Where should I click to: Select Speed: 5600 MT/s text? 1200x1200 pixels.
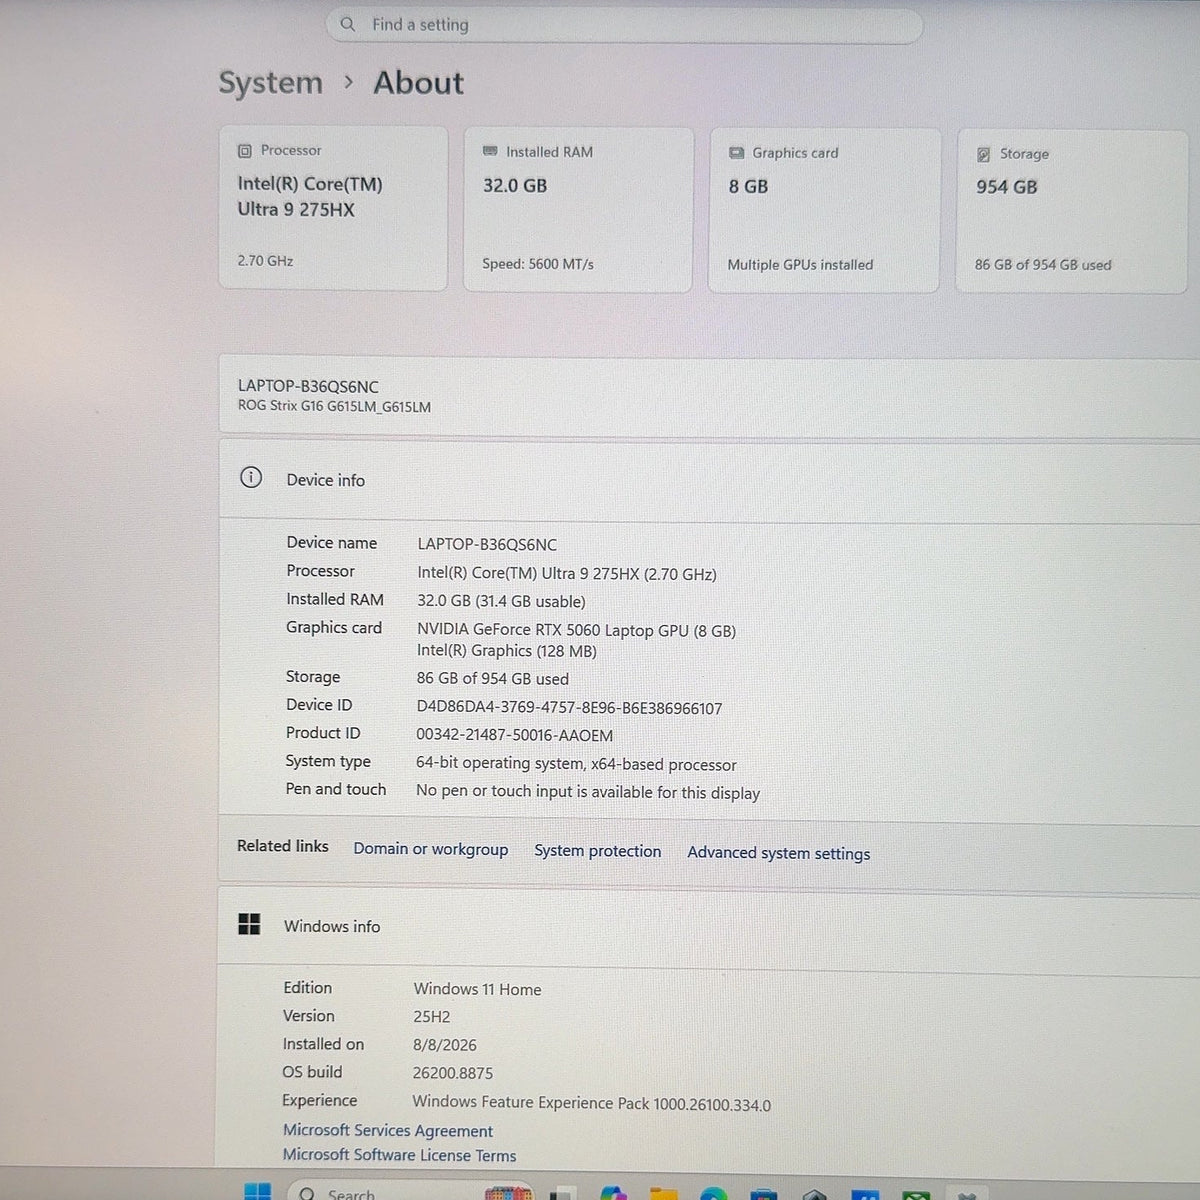(x=538, y=264)
